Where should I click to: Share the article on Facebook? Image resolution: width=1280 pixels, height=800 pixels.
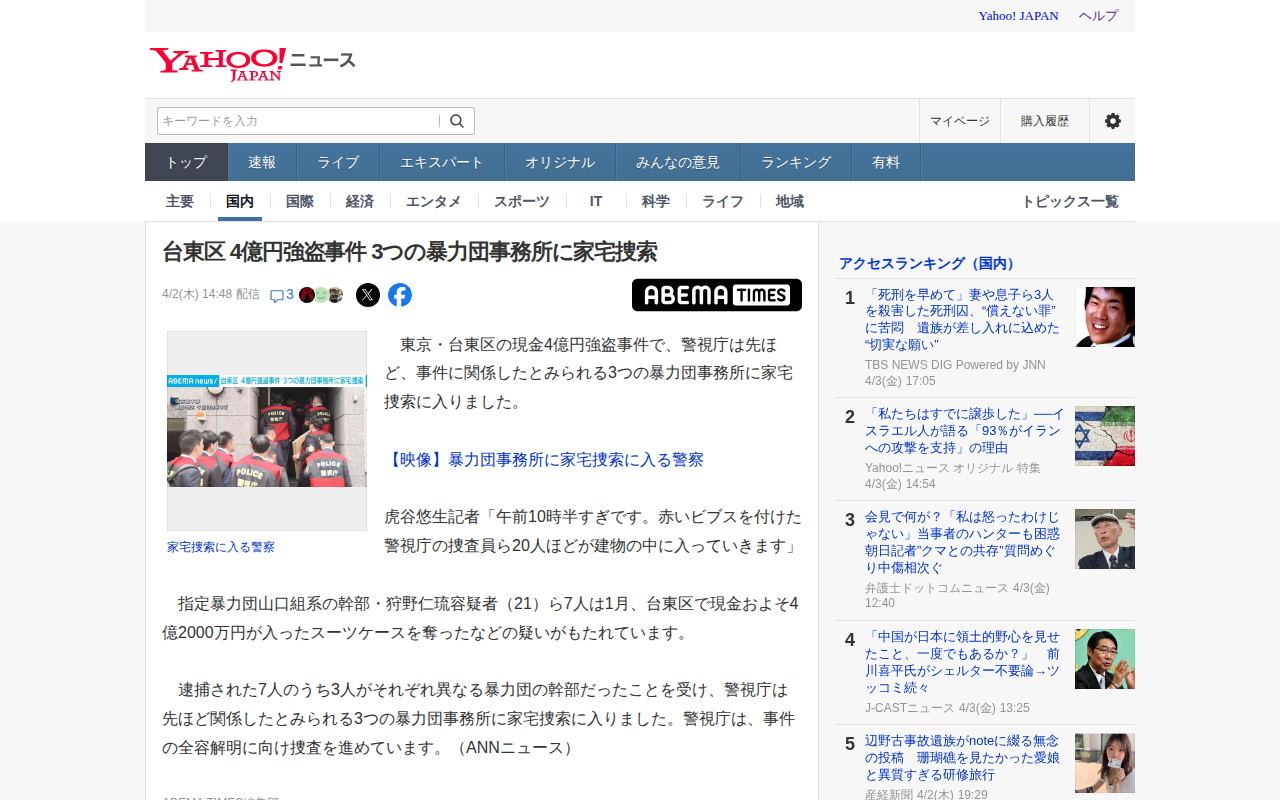tap(400, 295)
